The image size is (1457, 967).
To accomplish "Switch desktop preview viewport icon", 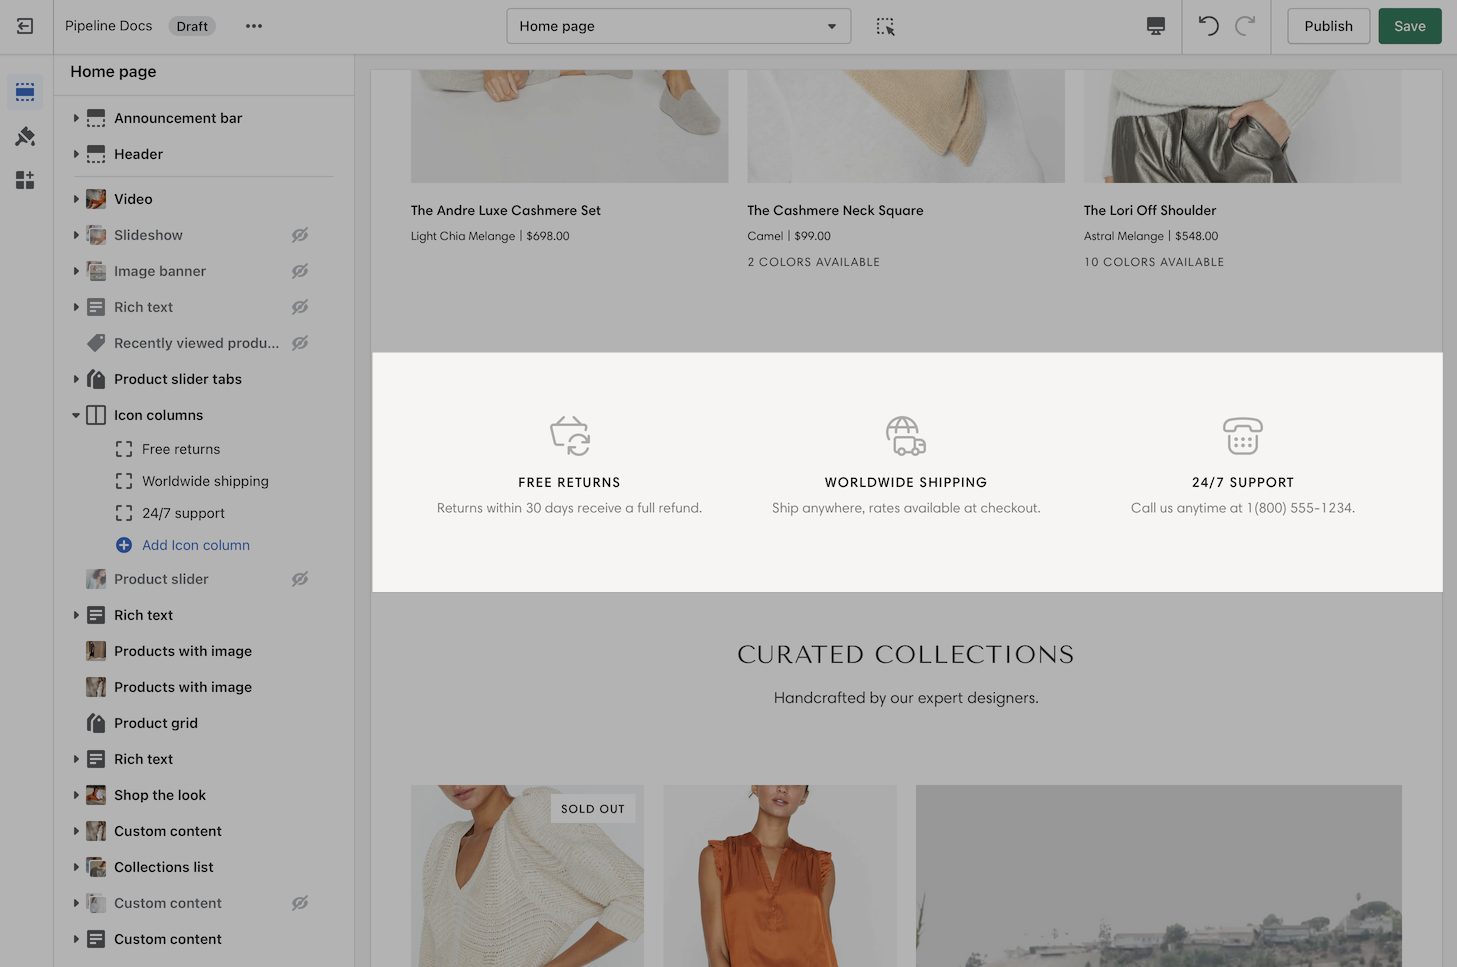I will pos(1155,26).
